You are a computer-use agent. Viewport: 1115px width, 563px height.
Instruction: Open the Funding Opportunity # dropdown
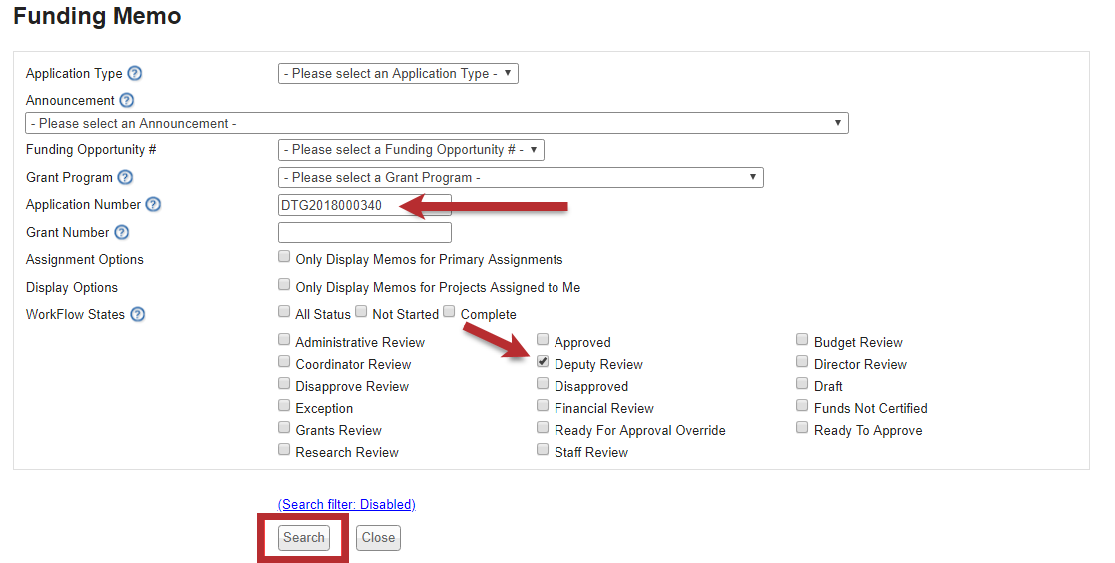point(411,150)
